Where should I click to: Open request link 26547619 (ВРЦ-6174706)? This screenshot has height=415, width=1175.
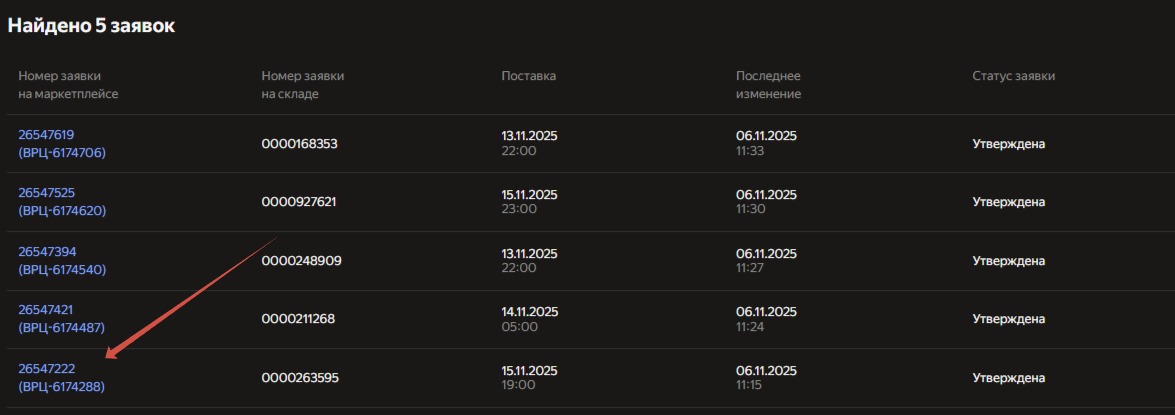(x=61, y=144)
